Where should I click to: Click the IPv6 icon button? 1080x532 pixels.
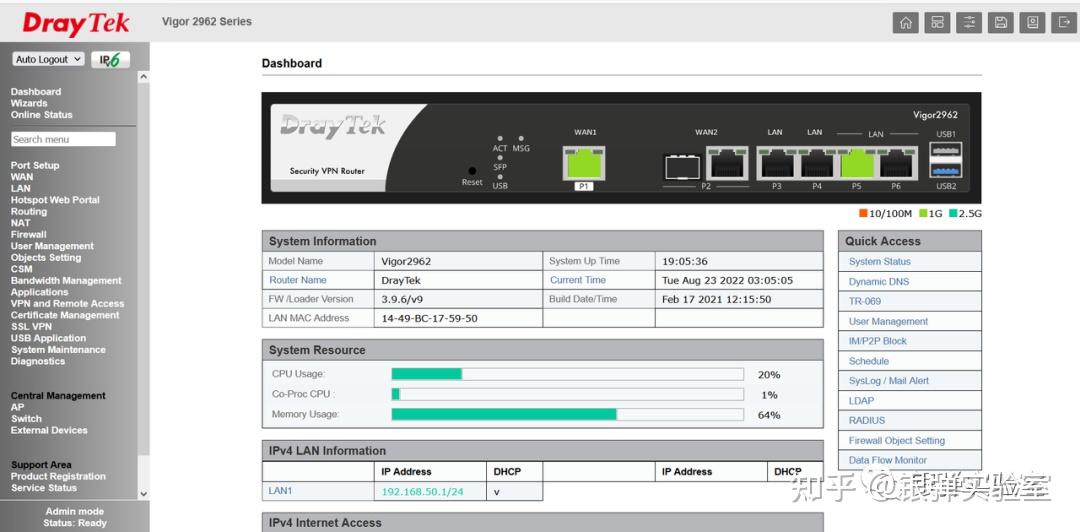110,59
